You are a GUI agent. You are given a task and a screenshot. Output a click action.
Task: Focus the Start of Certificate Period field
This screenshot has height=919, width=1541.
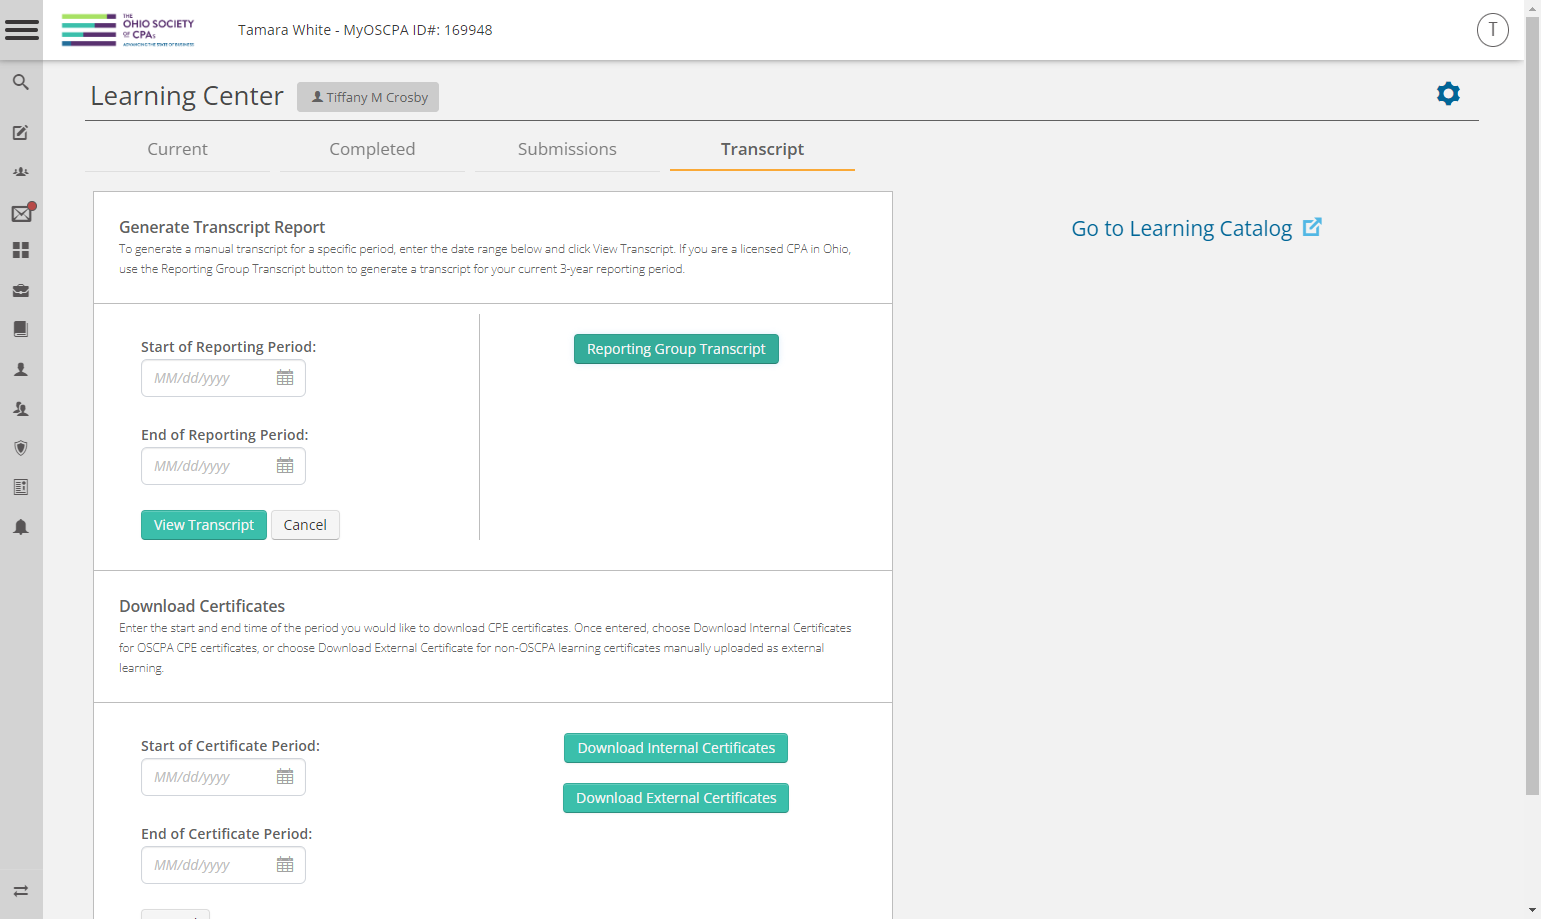pyautogui.click(x=223, y=777)
